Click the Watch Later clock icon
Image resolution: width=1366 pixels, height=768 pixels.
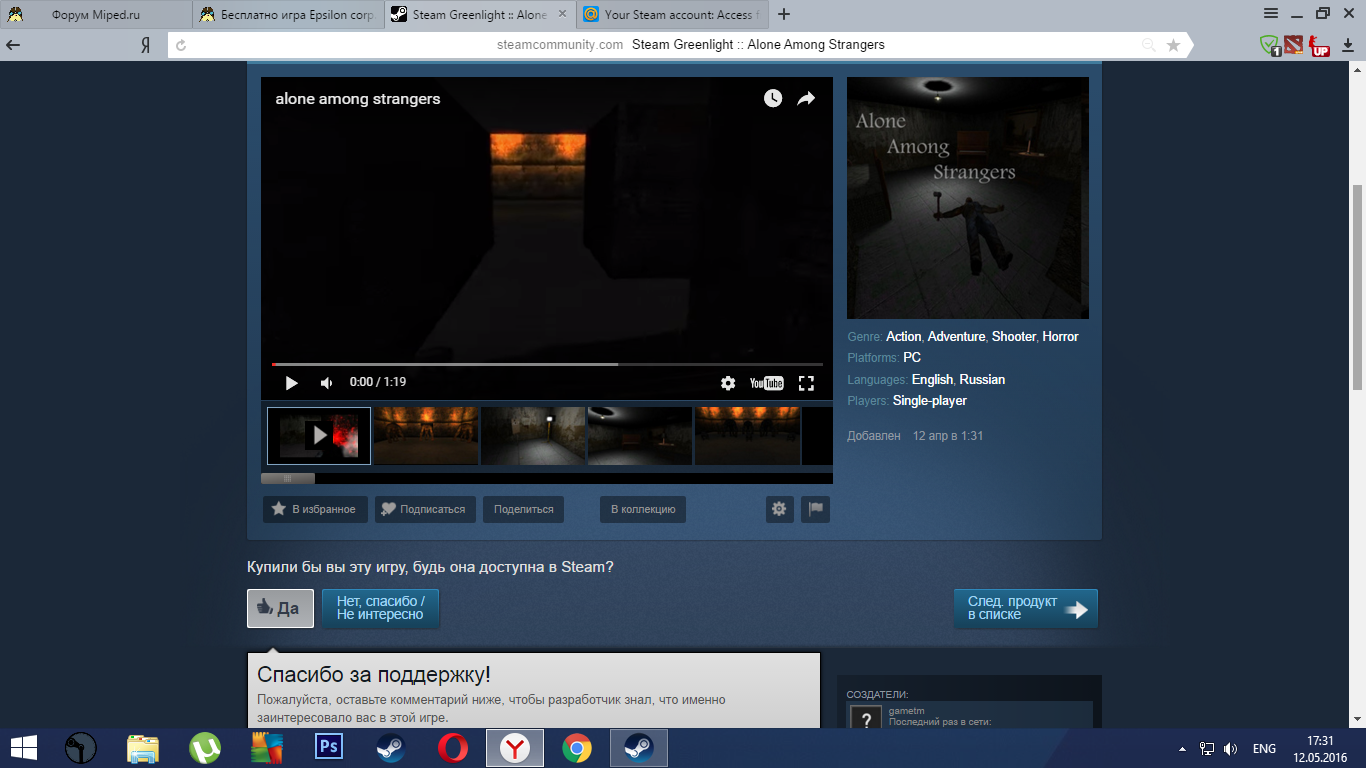click(773, 98)
